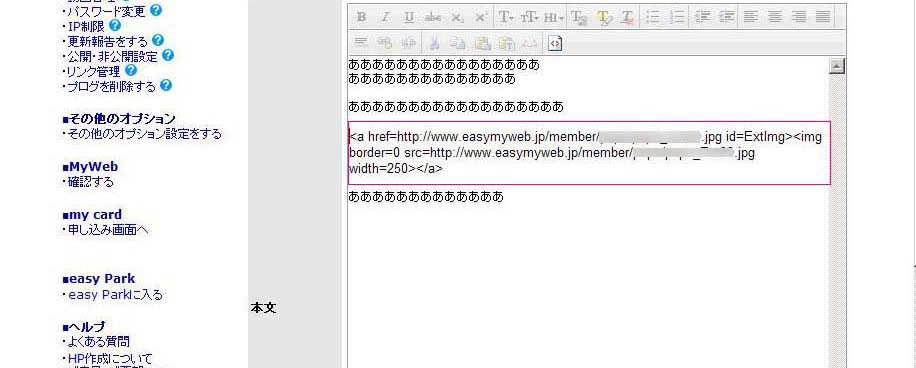Toggle HTML source view icon
Image resolution: width=916 pixels, height=368 pixels.
tap(555, 43)
